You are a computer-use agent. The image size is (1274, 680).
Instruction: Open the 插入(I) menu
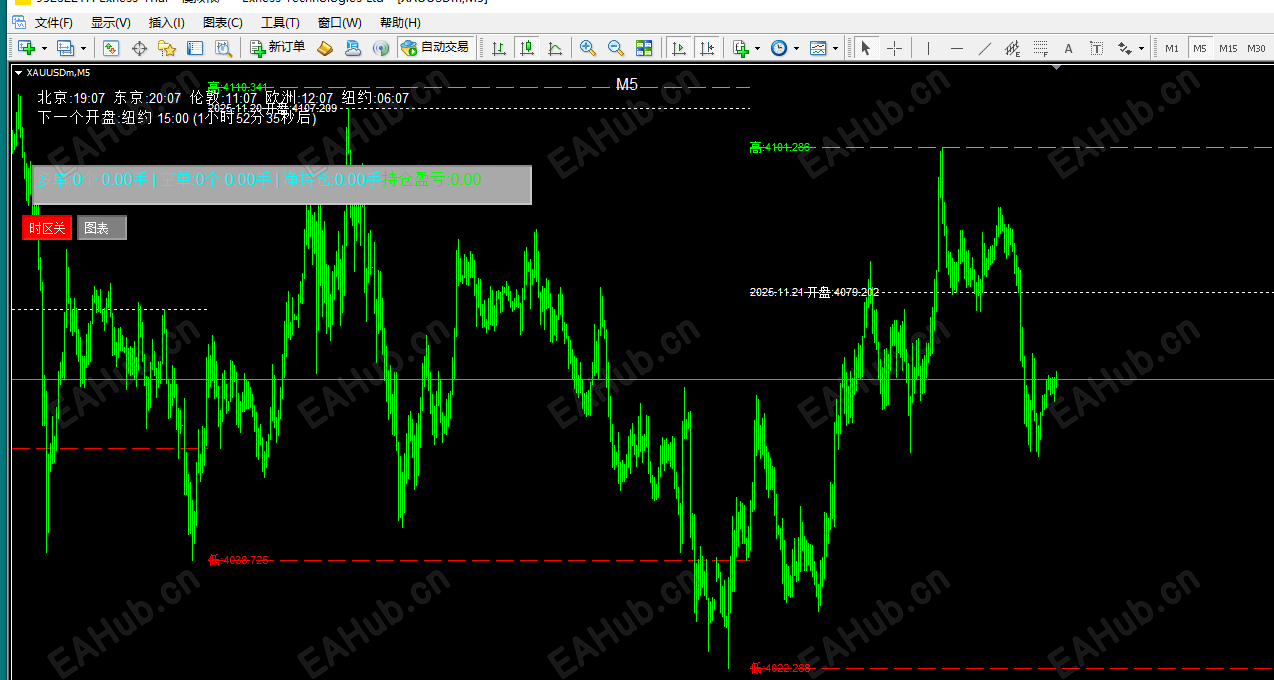point(166,22)
